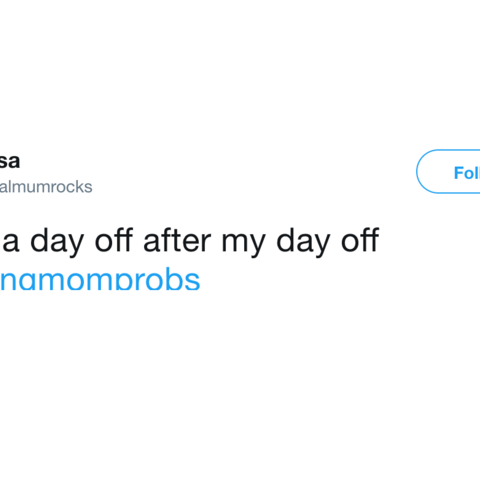The image size is (480, 480).
Task: Select the bold display name ending in 'sa'
Action: click(10, 161)
